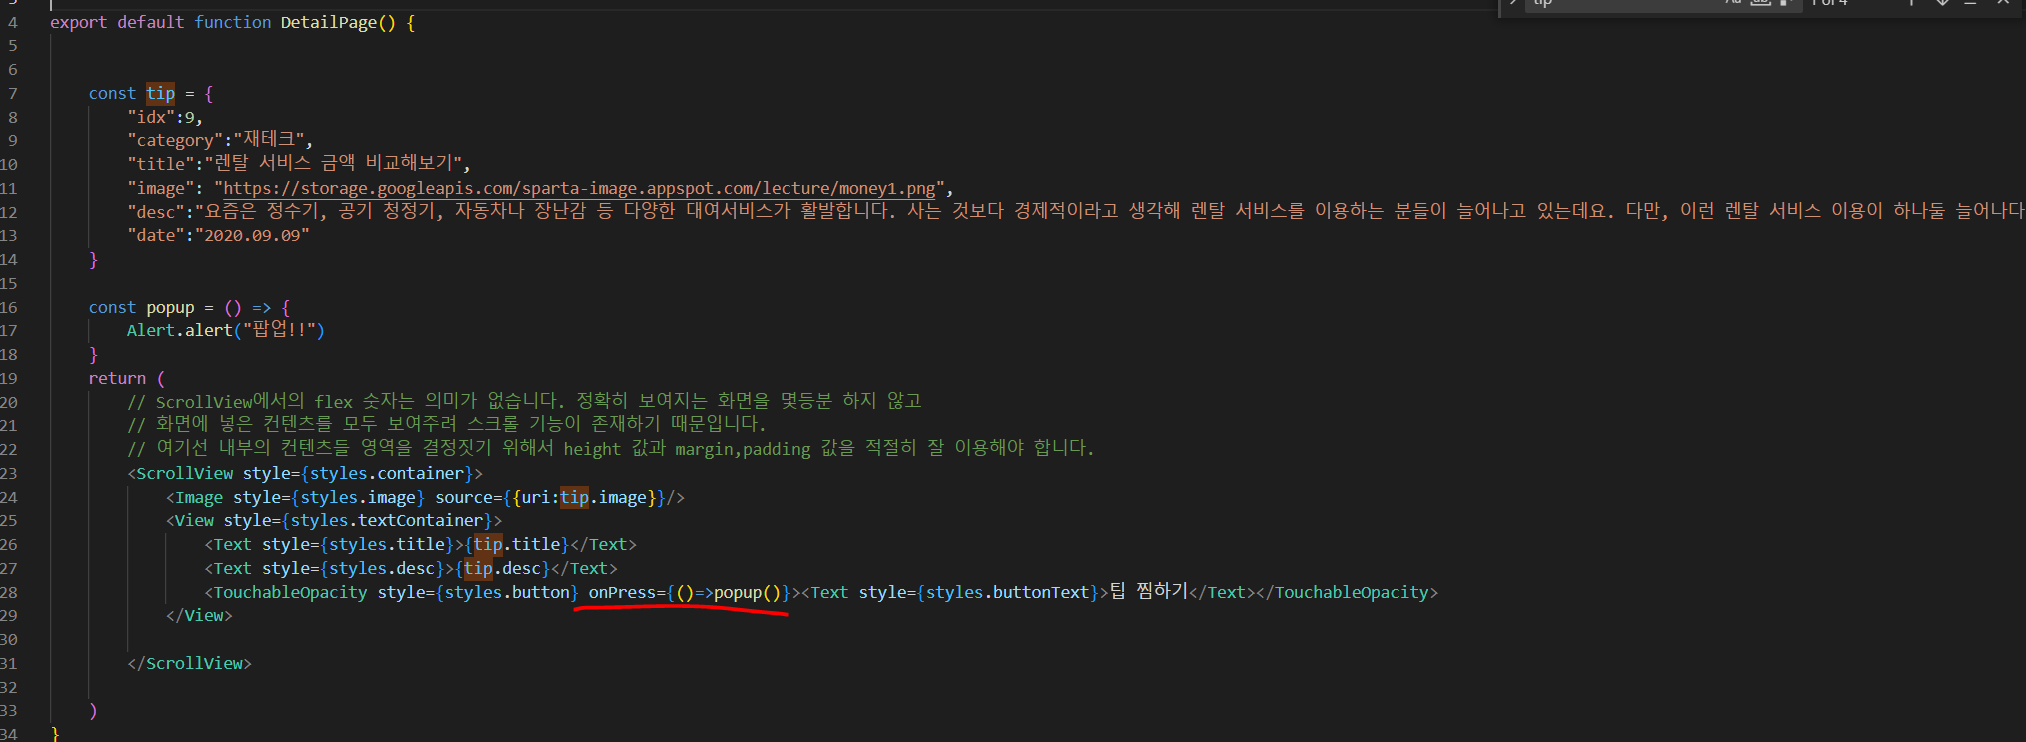Click the "category" key text
The width and height of the screenshot is (2026, 742).
click(x=175, y=140)
